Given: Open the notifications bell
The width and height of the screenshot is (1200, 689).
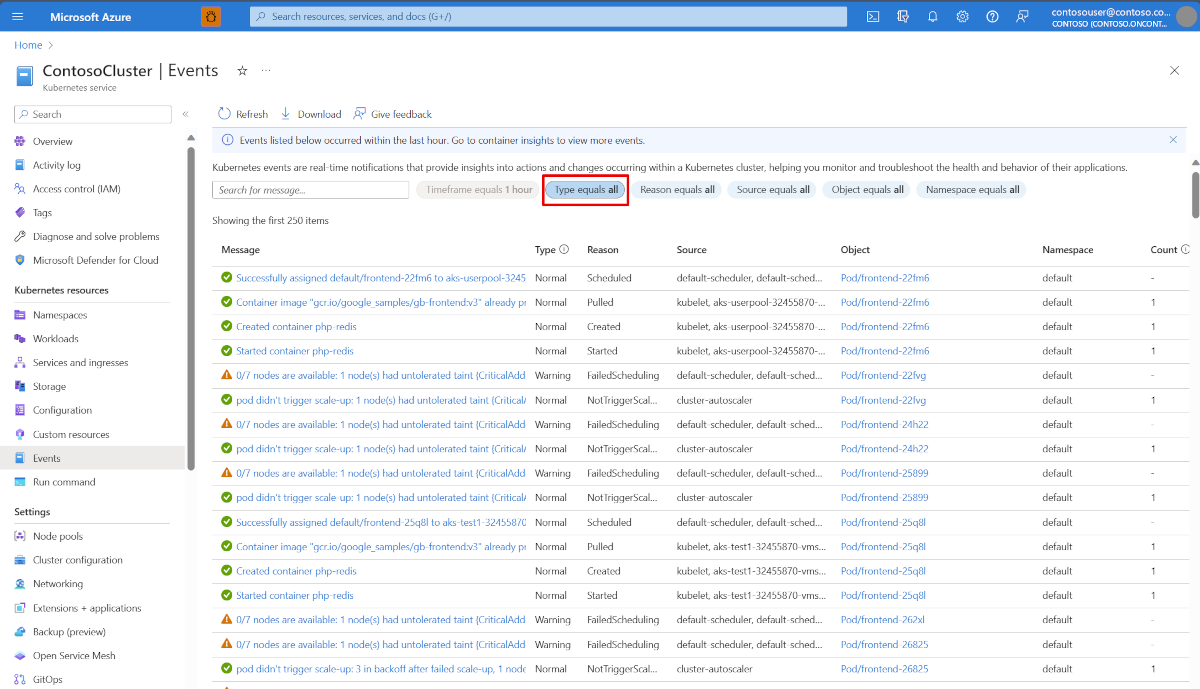Looking at the screenshot, I should click(x=933, y=17).
